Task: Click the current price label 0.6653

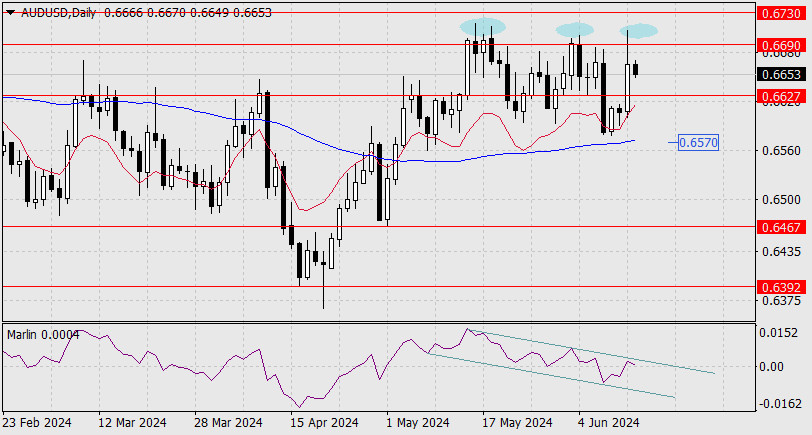Action: 782,74
